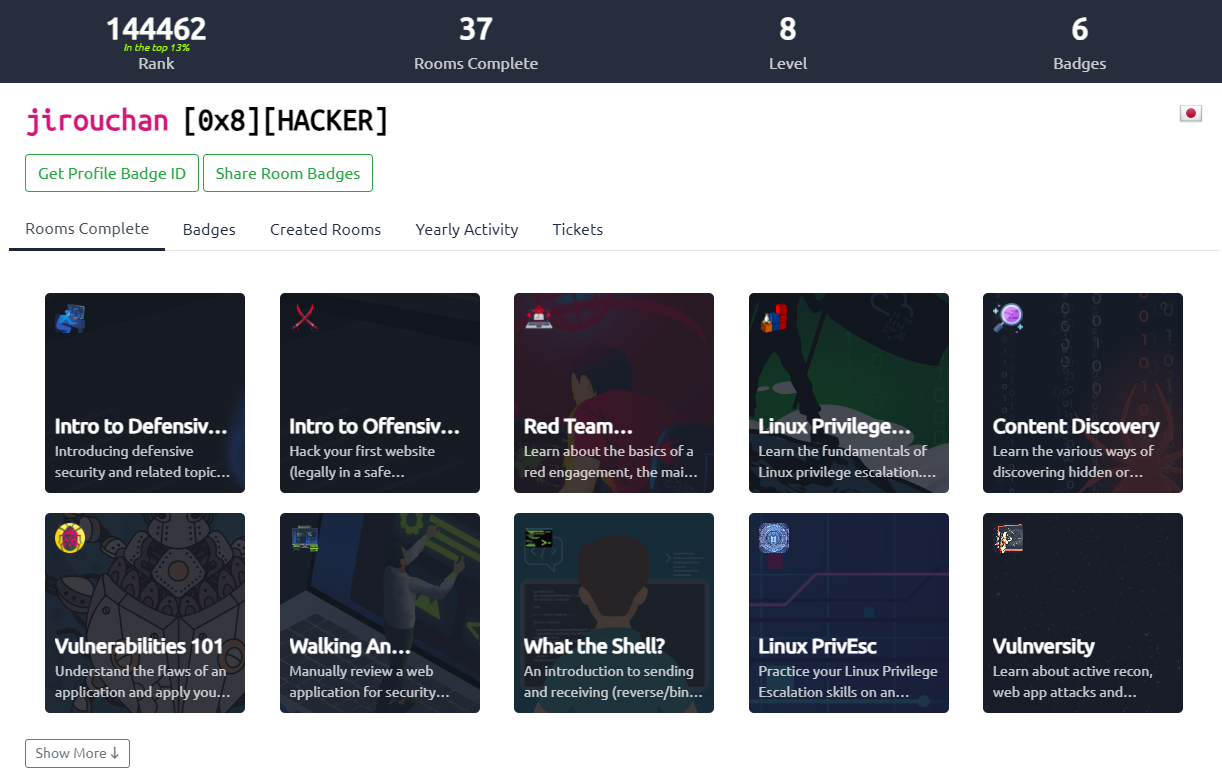1222x771 pixels.
Task: Click the crossed swords Intro to Offensive icon
Action: (x=305, y=318)
